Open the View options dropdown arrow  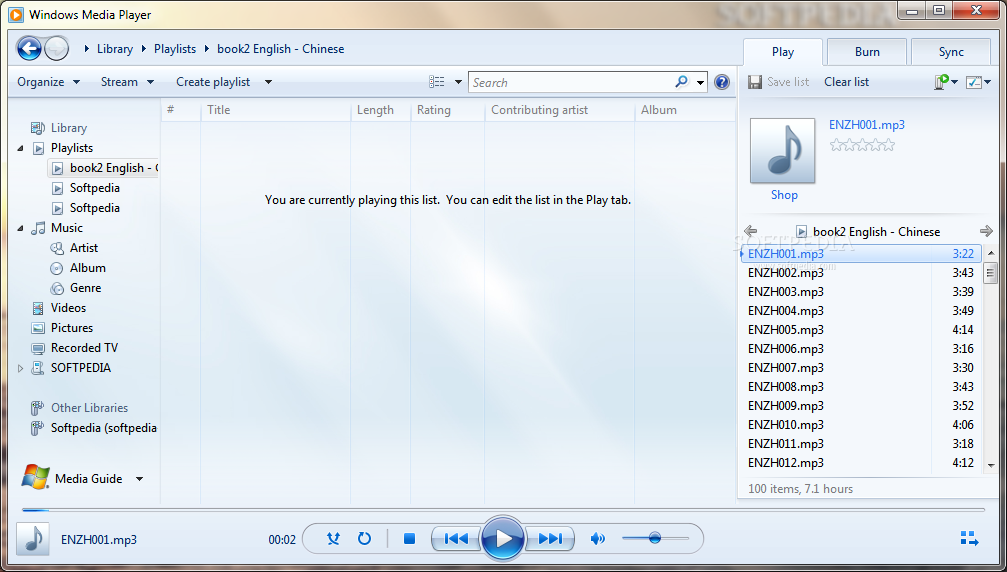[458, 82]
